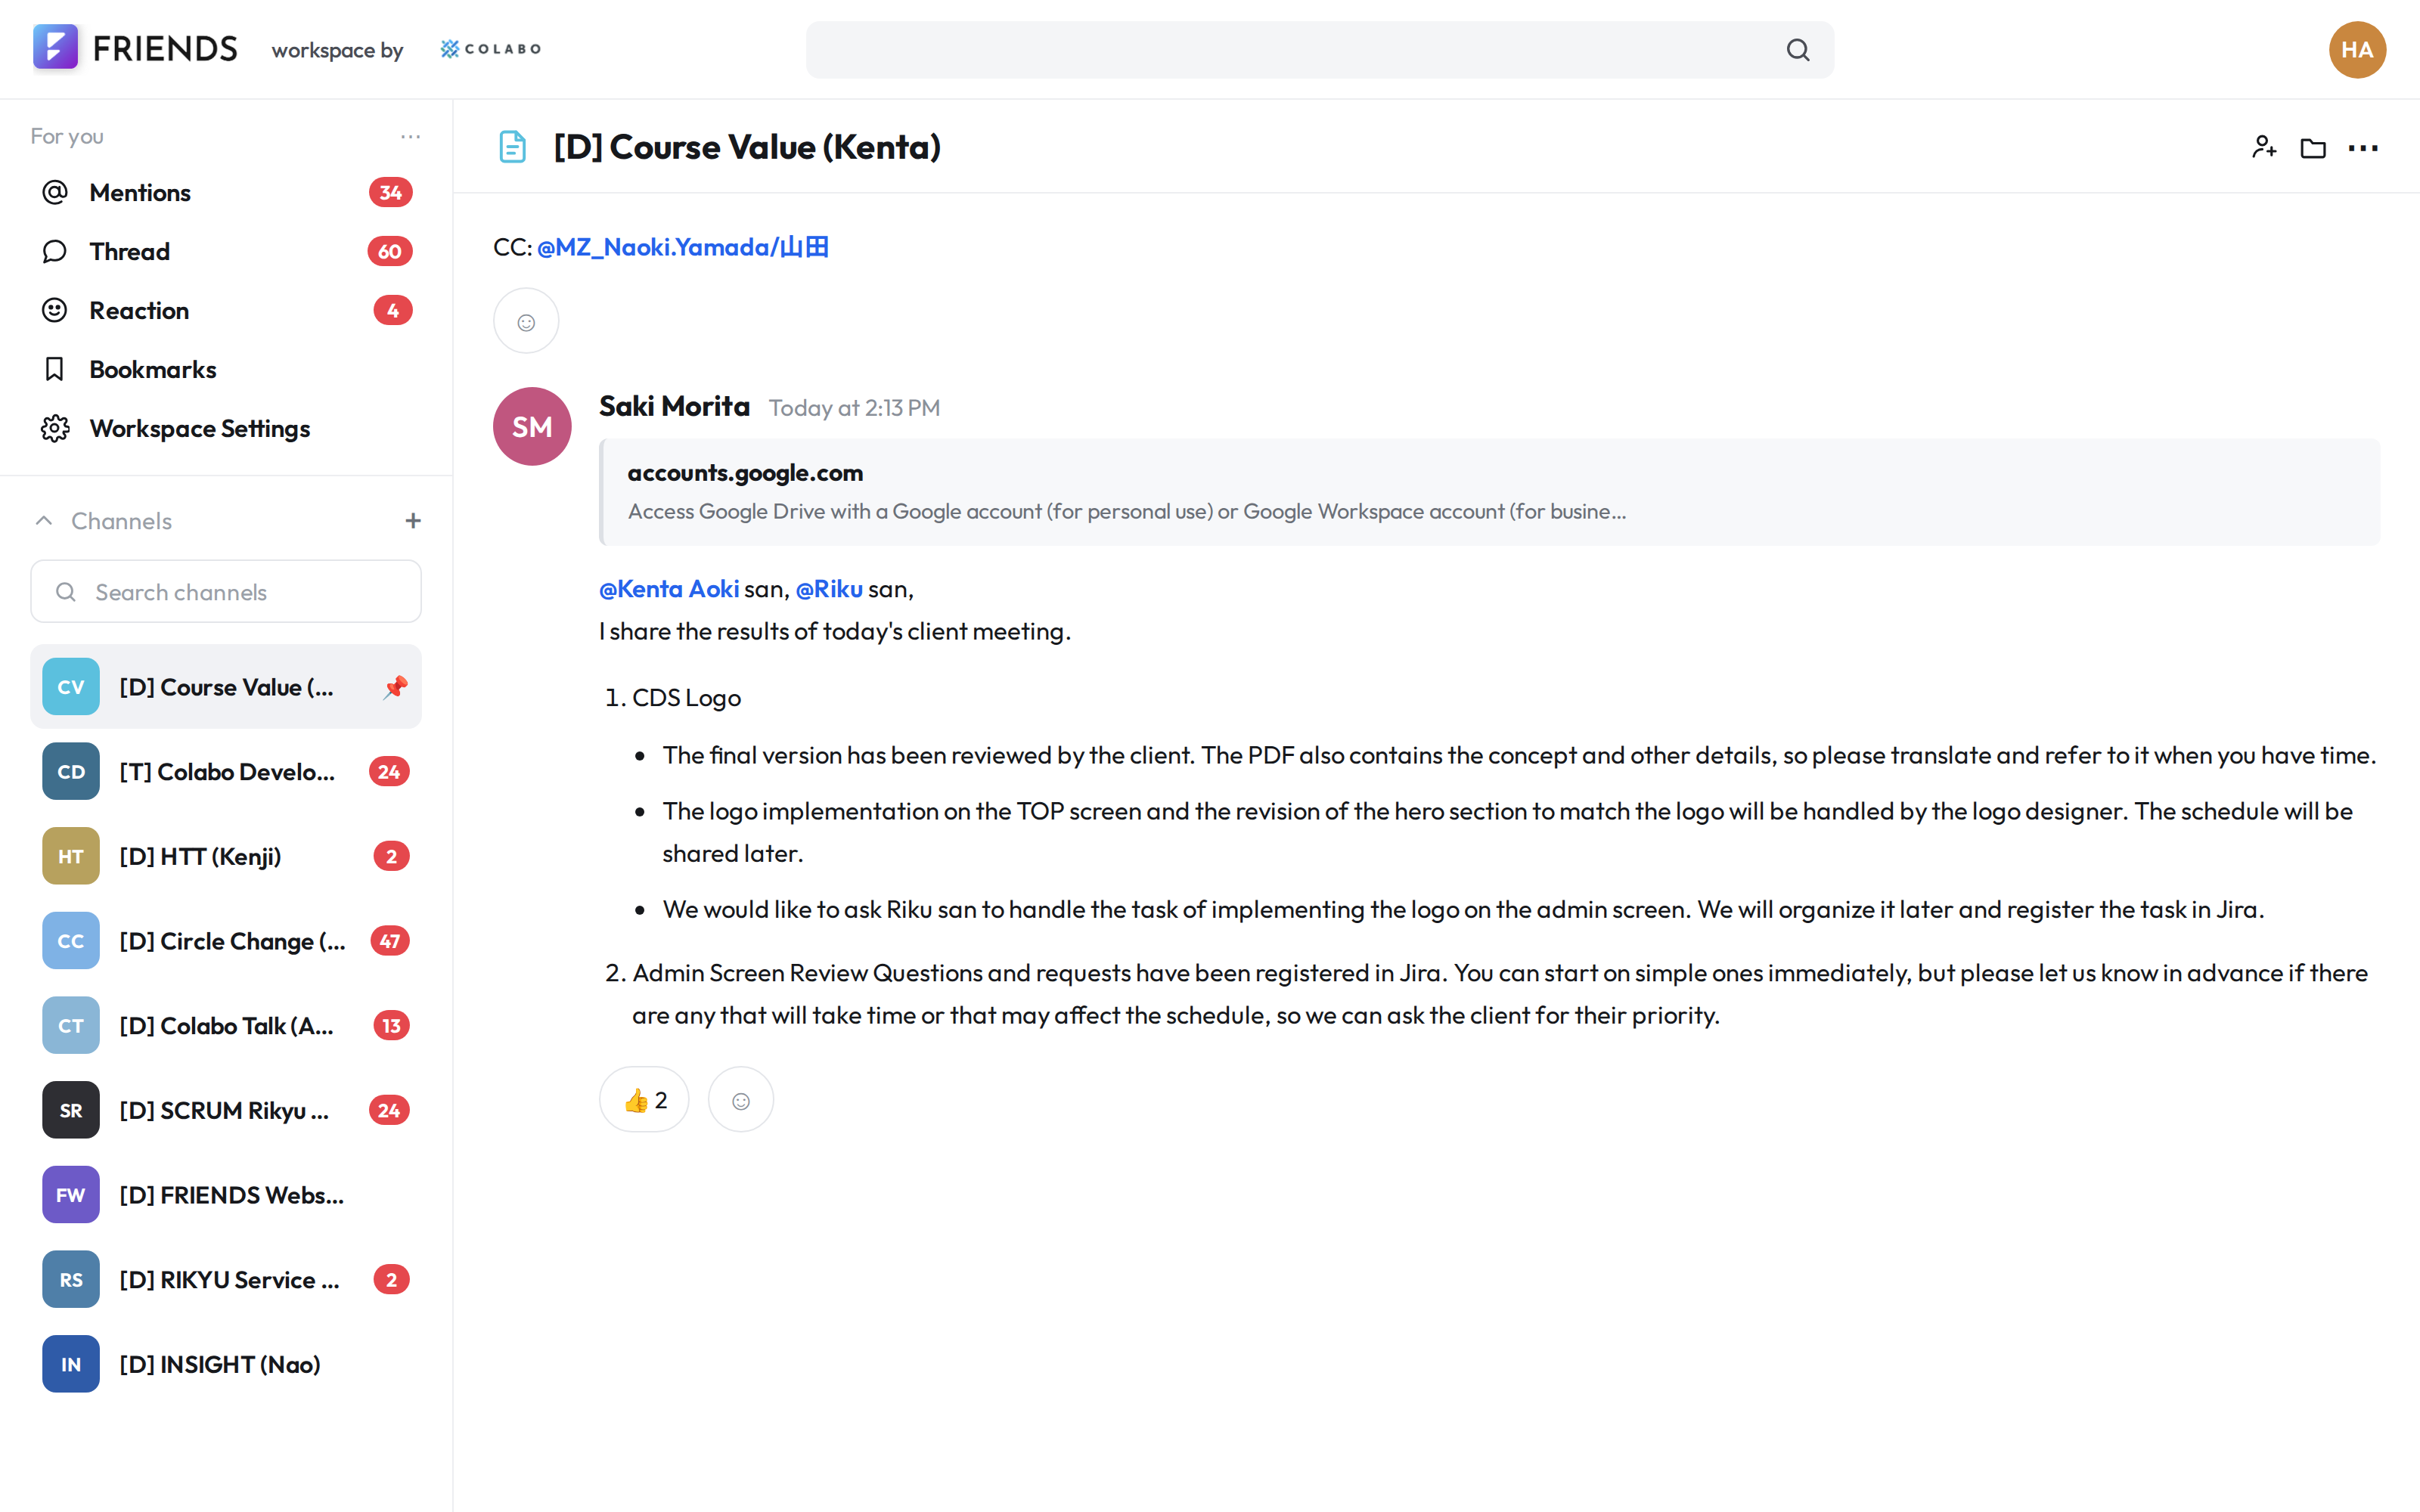Click the document icon beside channel title

point(513,147)
